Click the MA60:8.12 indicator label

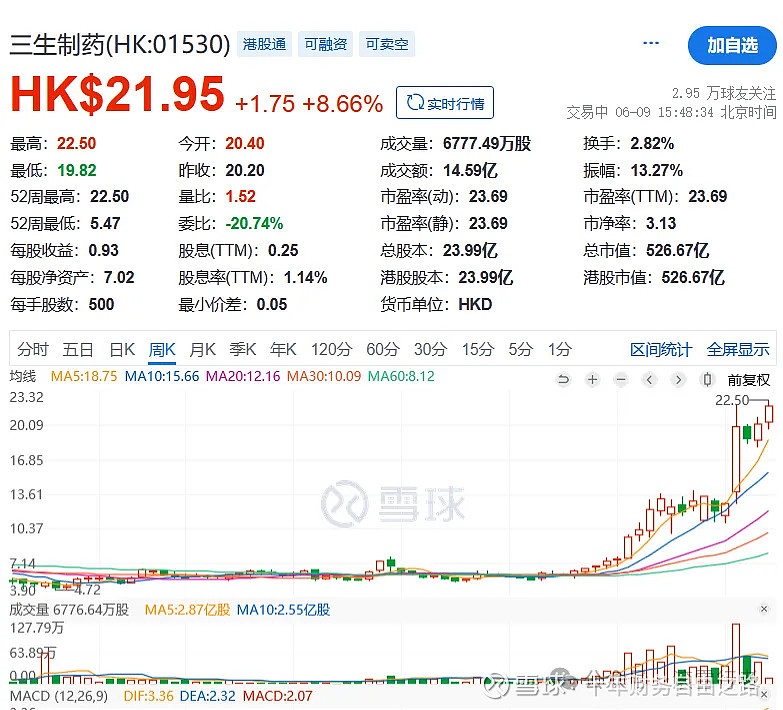click(x=401, y=376)
